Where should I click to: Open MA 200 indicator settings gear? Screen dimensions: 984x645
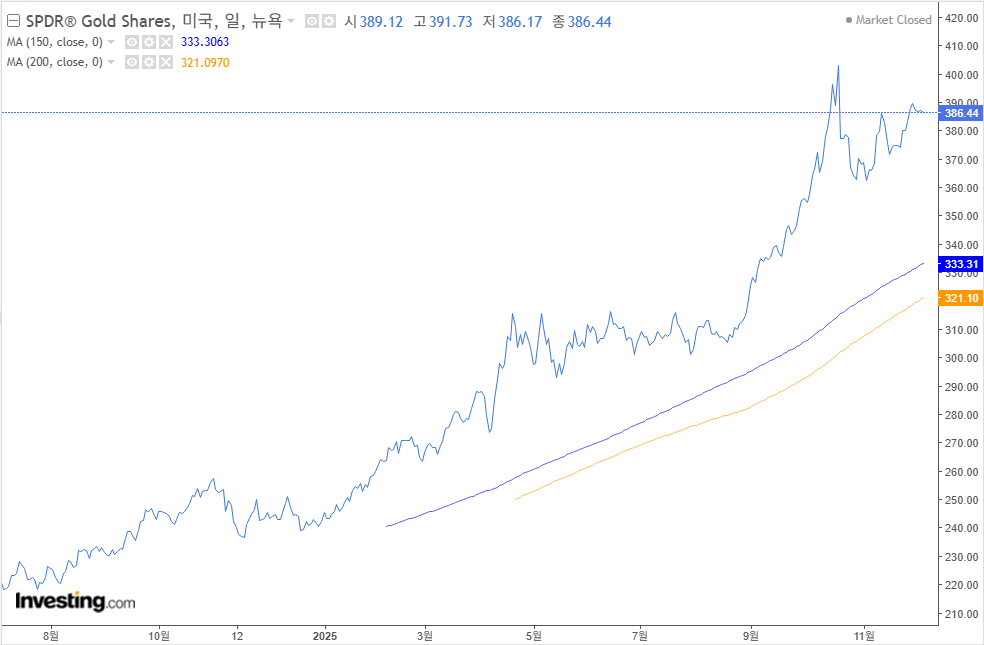click(x=149, y=62)
